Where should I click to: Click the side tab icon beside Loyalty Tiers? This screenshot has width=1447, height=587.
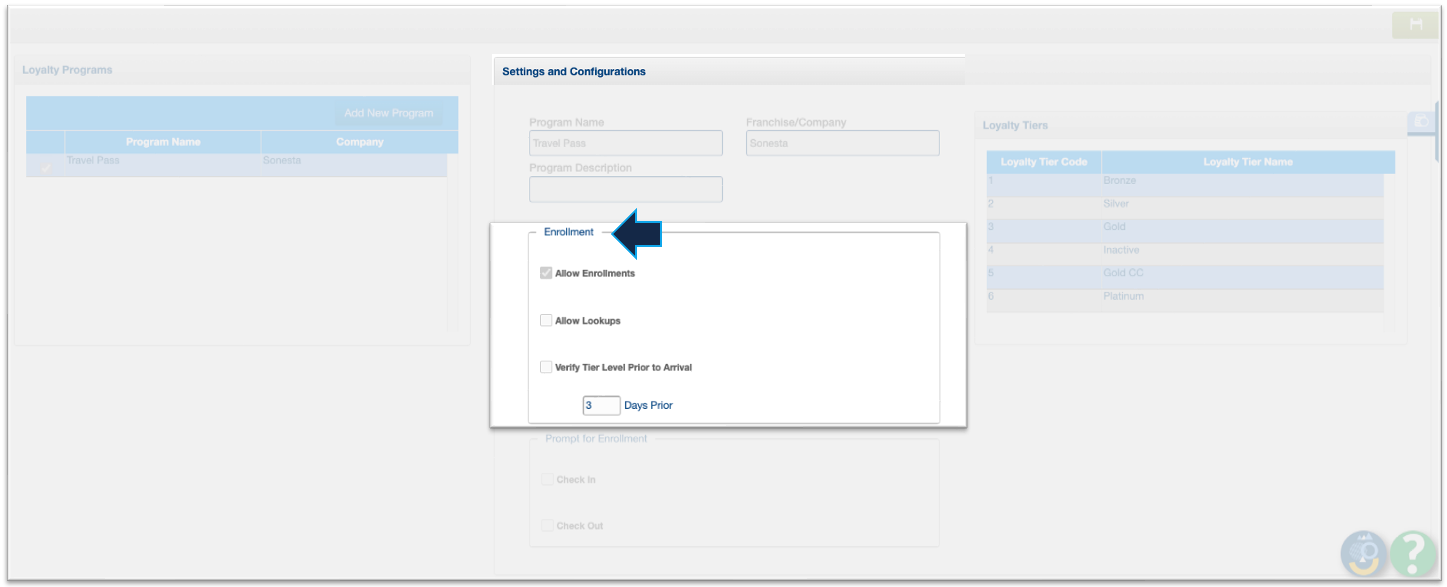click(1420, 121)
